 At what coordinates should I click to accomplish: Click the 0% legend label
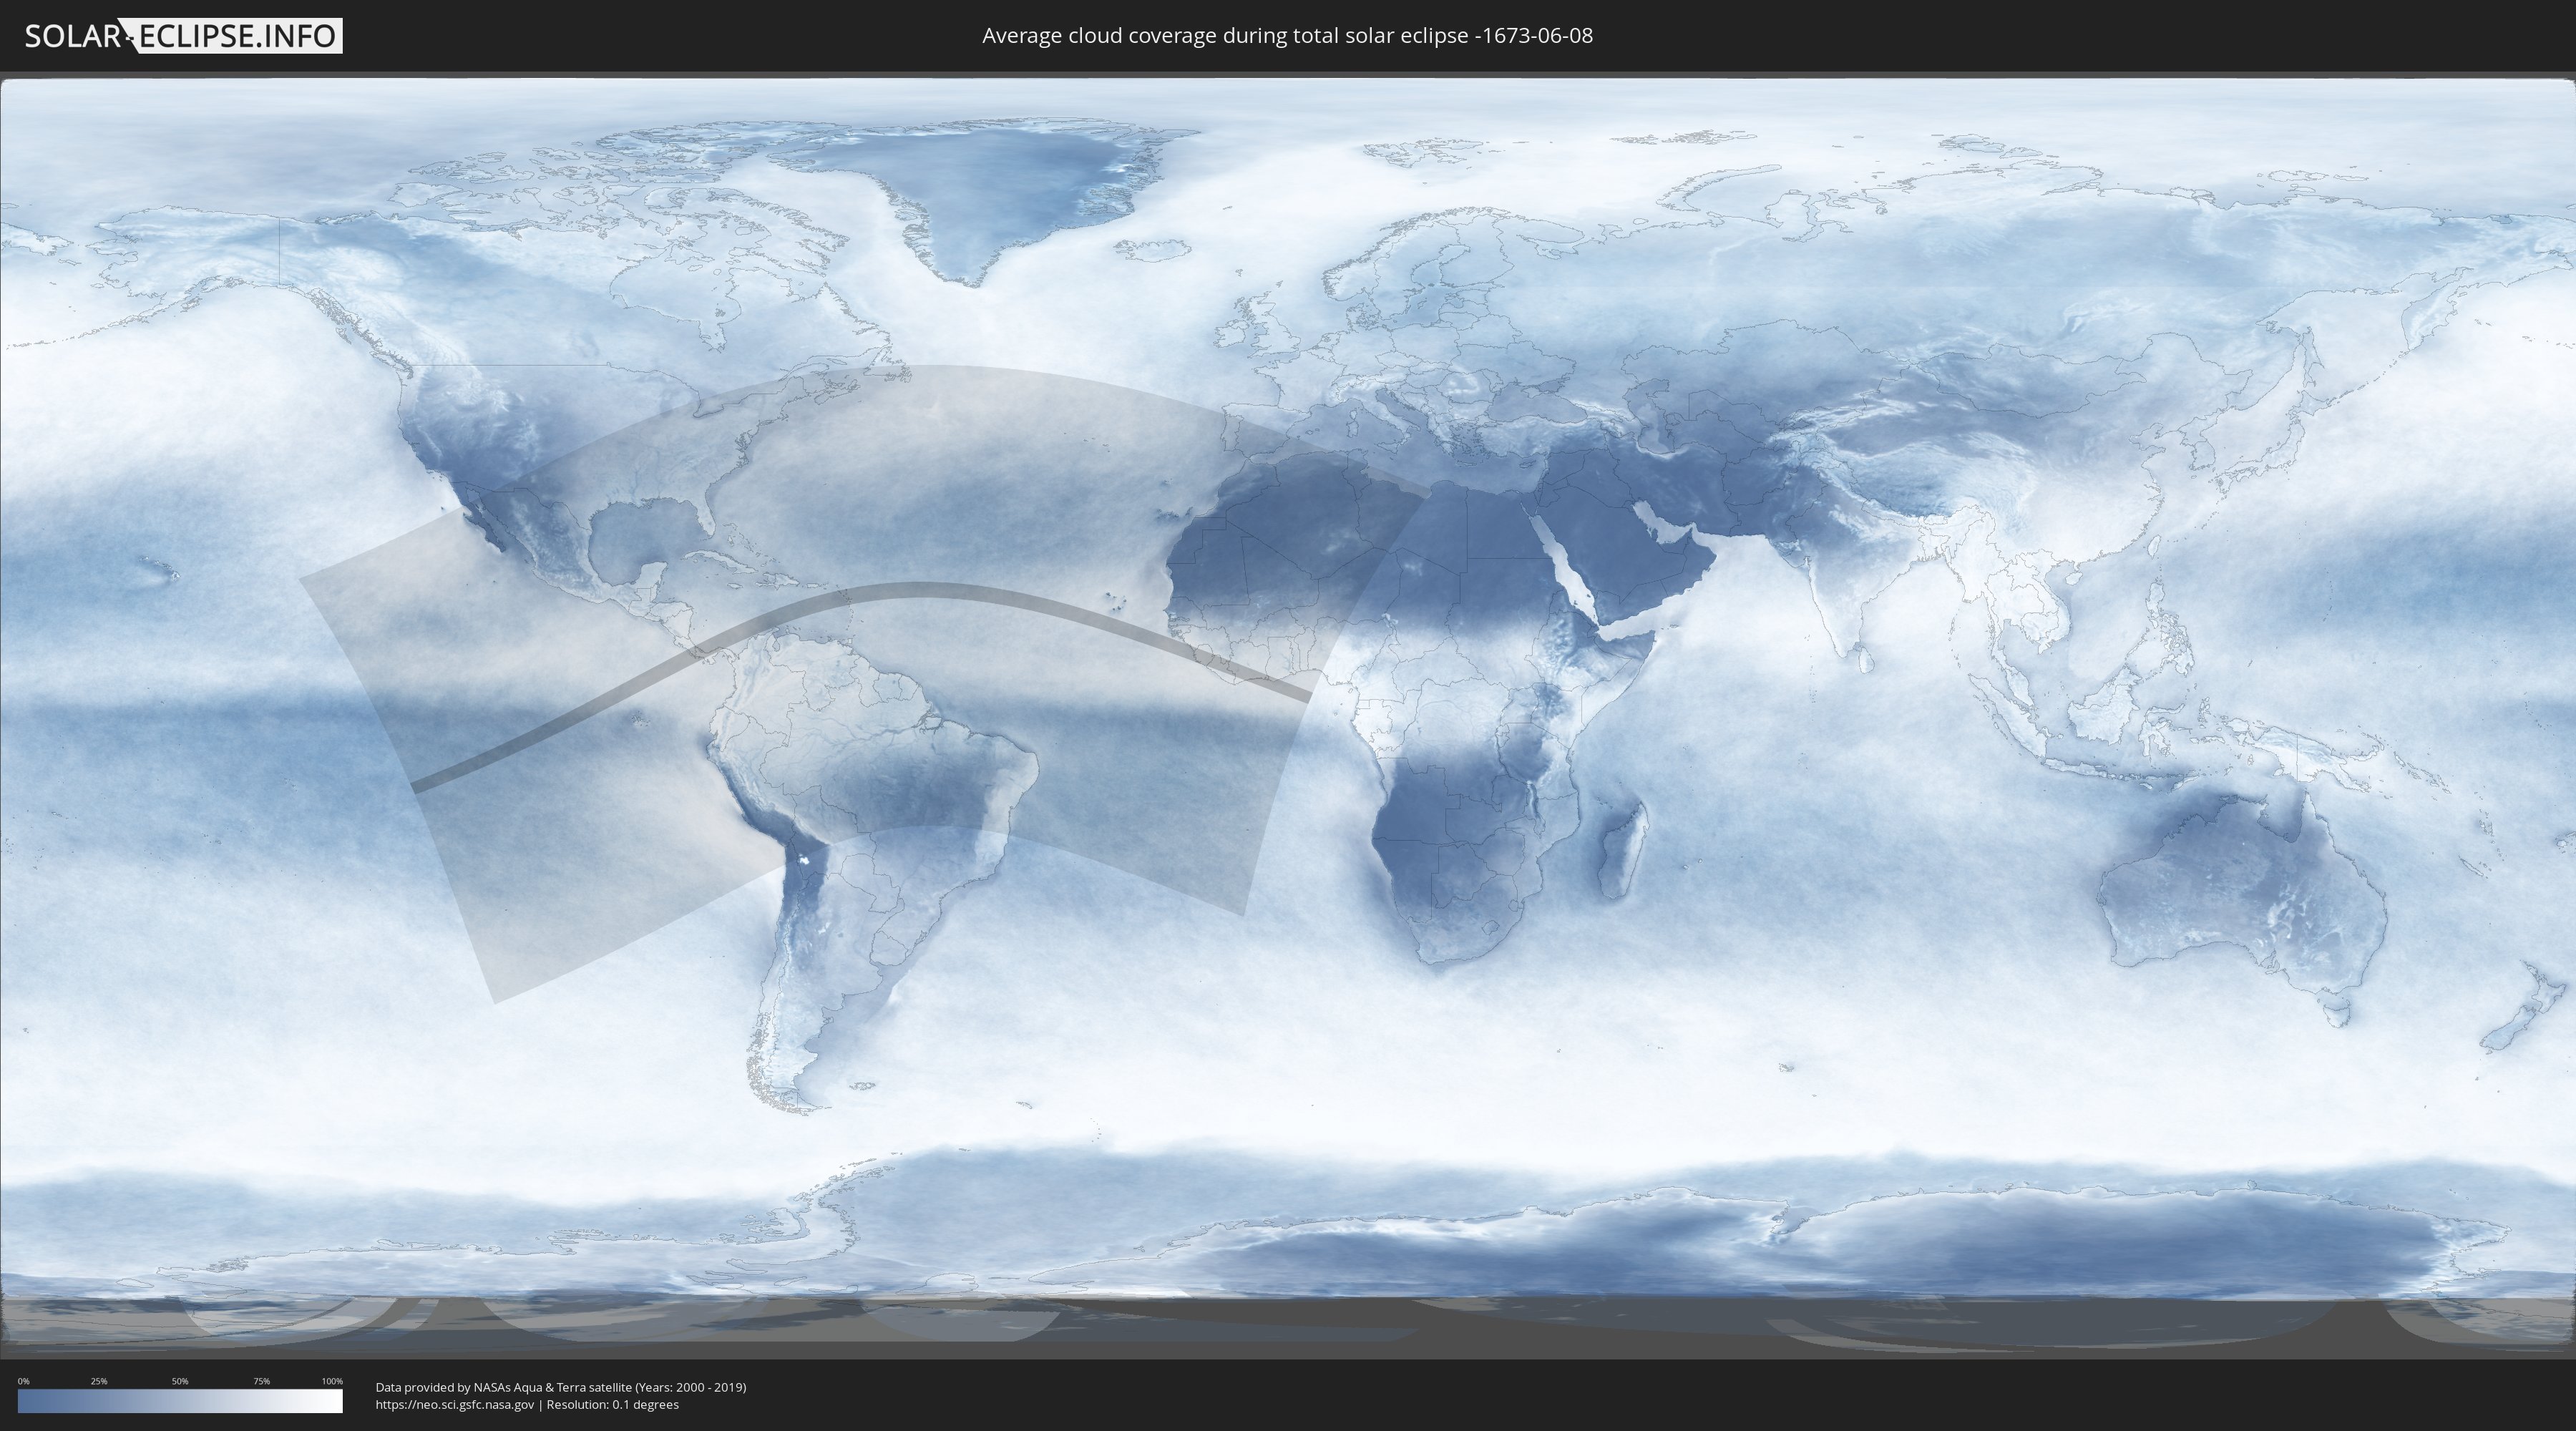(23, 1381)
